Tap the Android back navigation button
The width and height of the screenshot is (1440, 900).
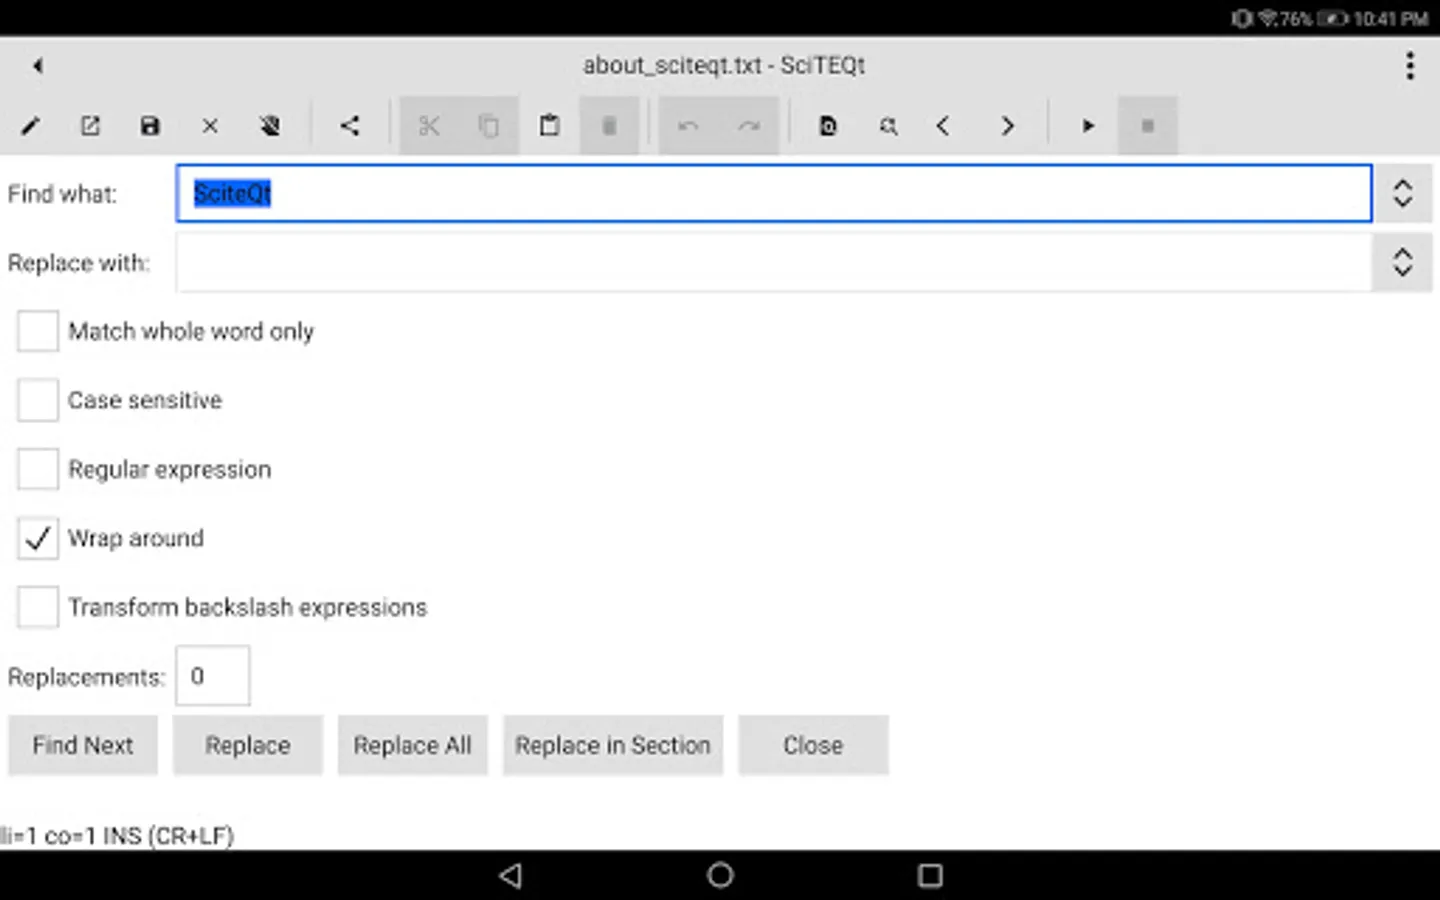(511, 876)
